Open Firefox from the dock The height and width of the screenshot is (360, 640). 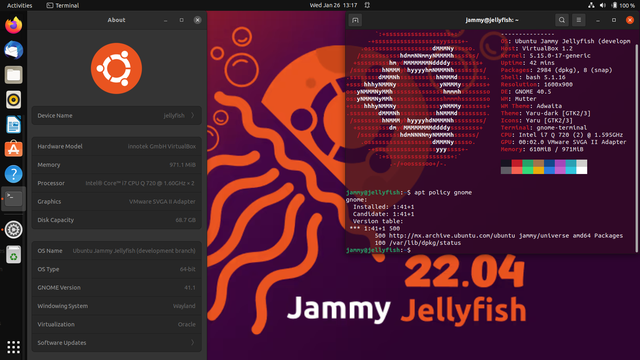pos(13,25)
